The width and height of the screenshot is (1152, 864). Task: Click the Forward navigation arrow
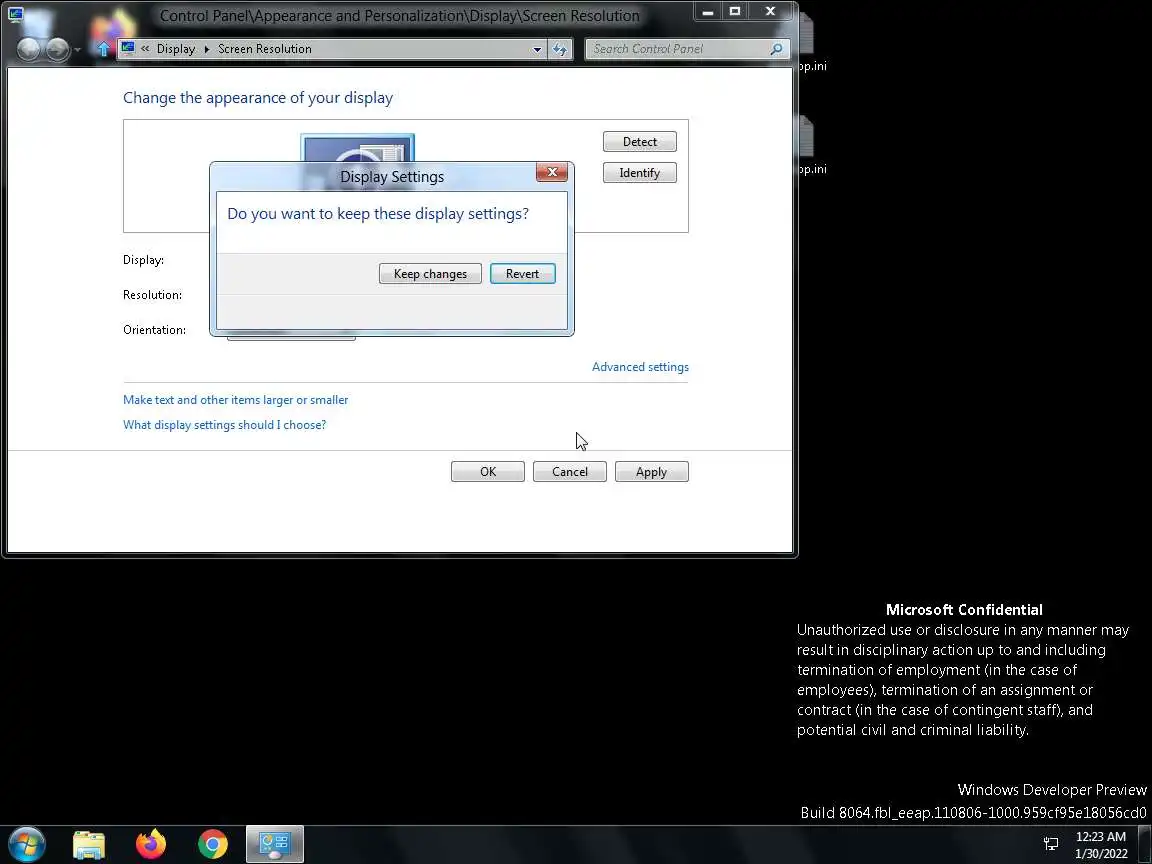coord(57,49)
